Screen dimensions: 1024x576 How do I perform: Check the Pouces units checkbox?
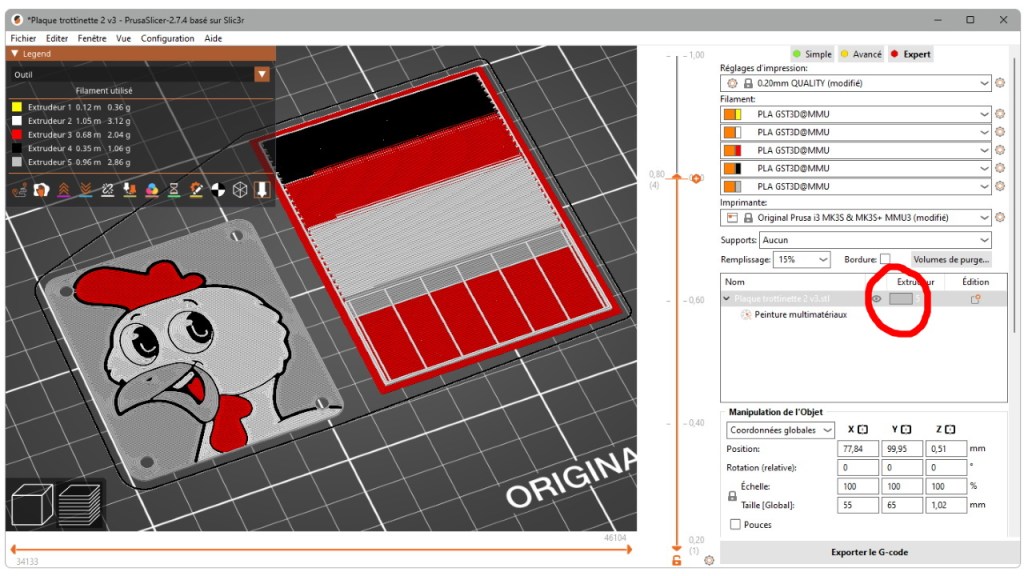(x=736, y=524)
